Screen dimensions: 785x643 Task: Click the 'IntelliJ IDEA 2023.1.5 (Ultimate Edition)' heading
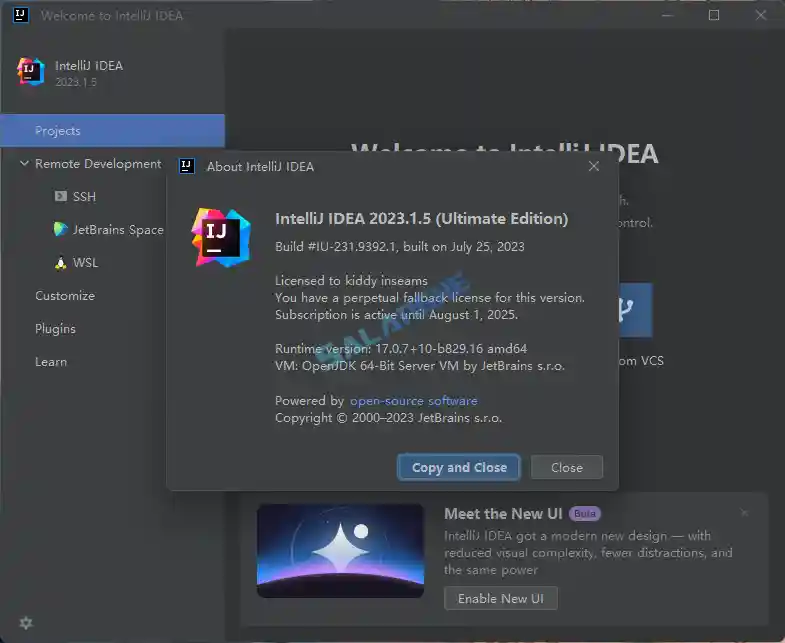pyautogui.click(x=422, y=219)
